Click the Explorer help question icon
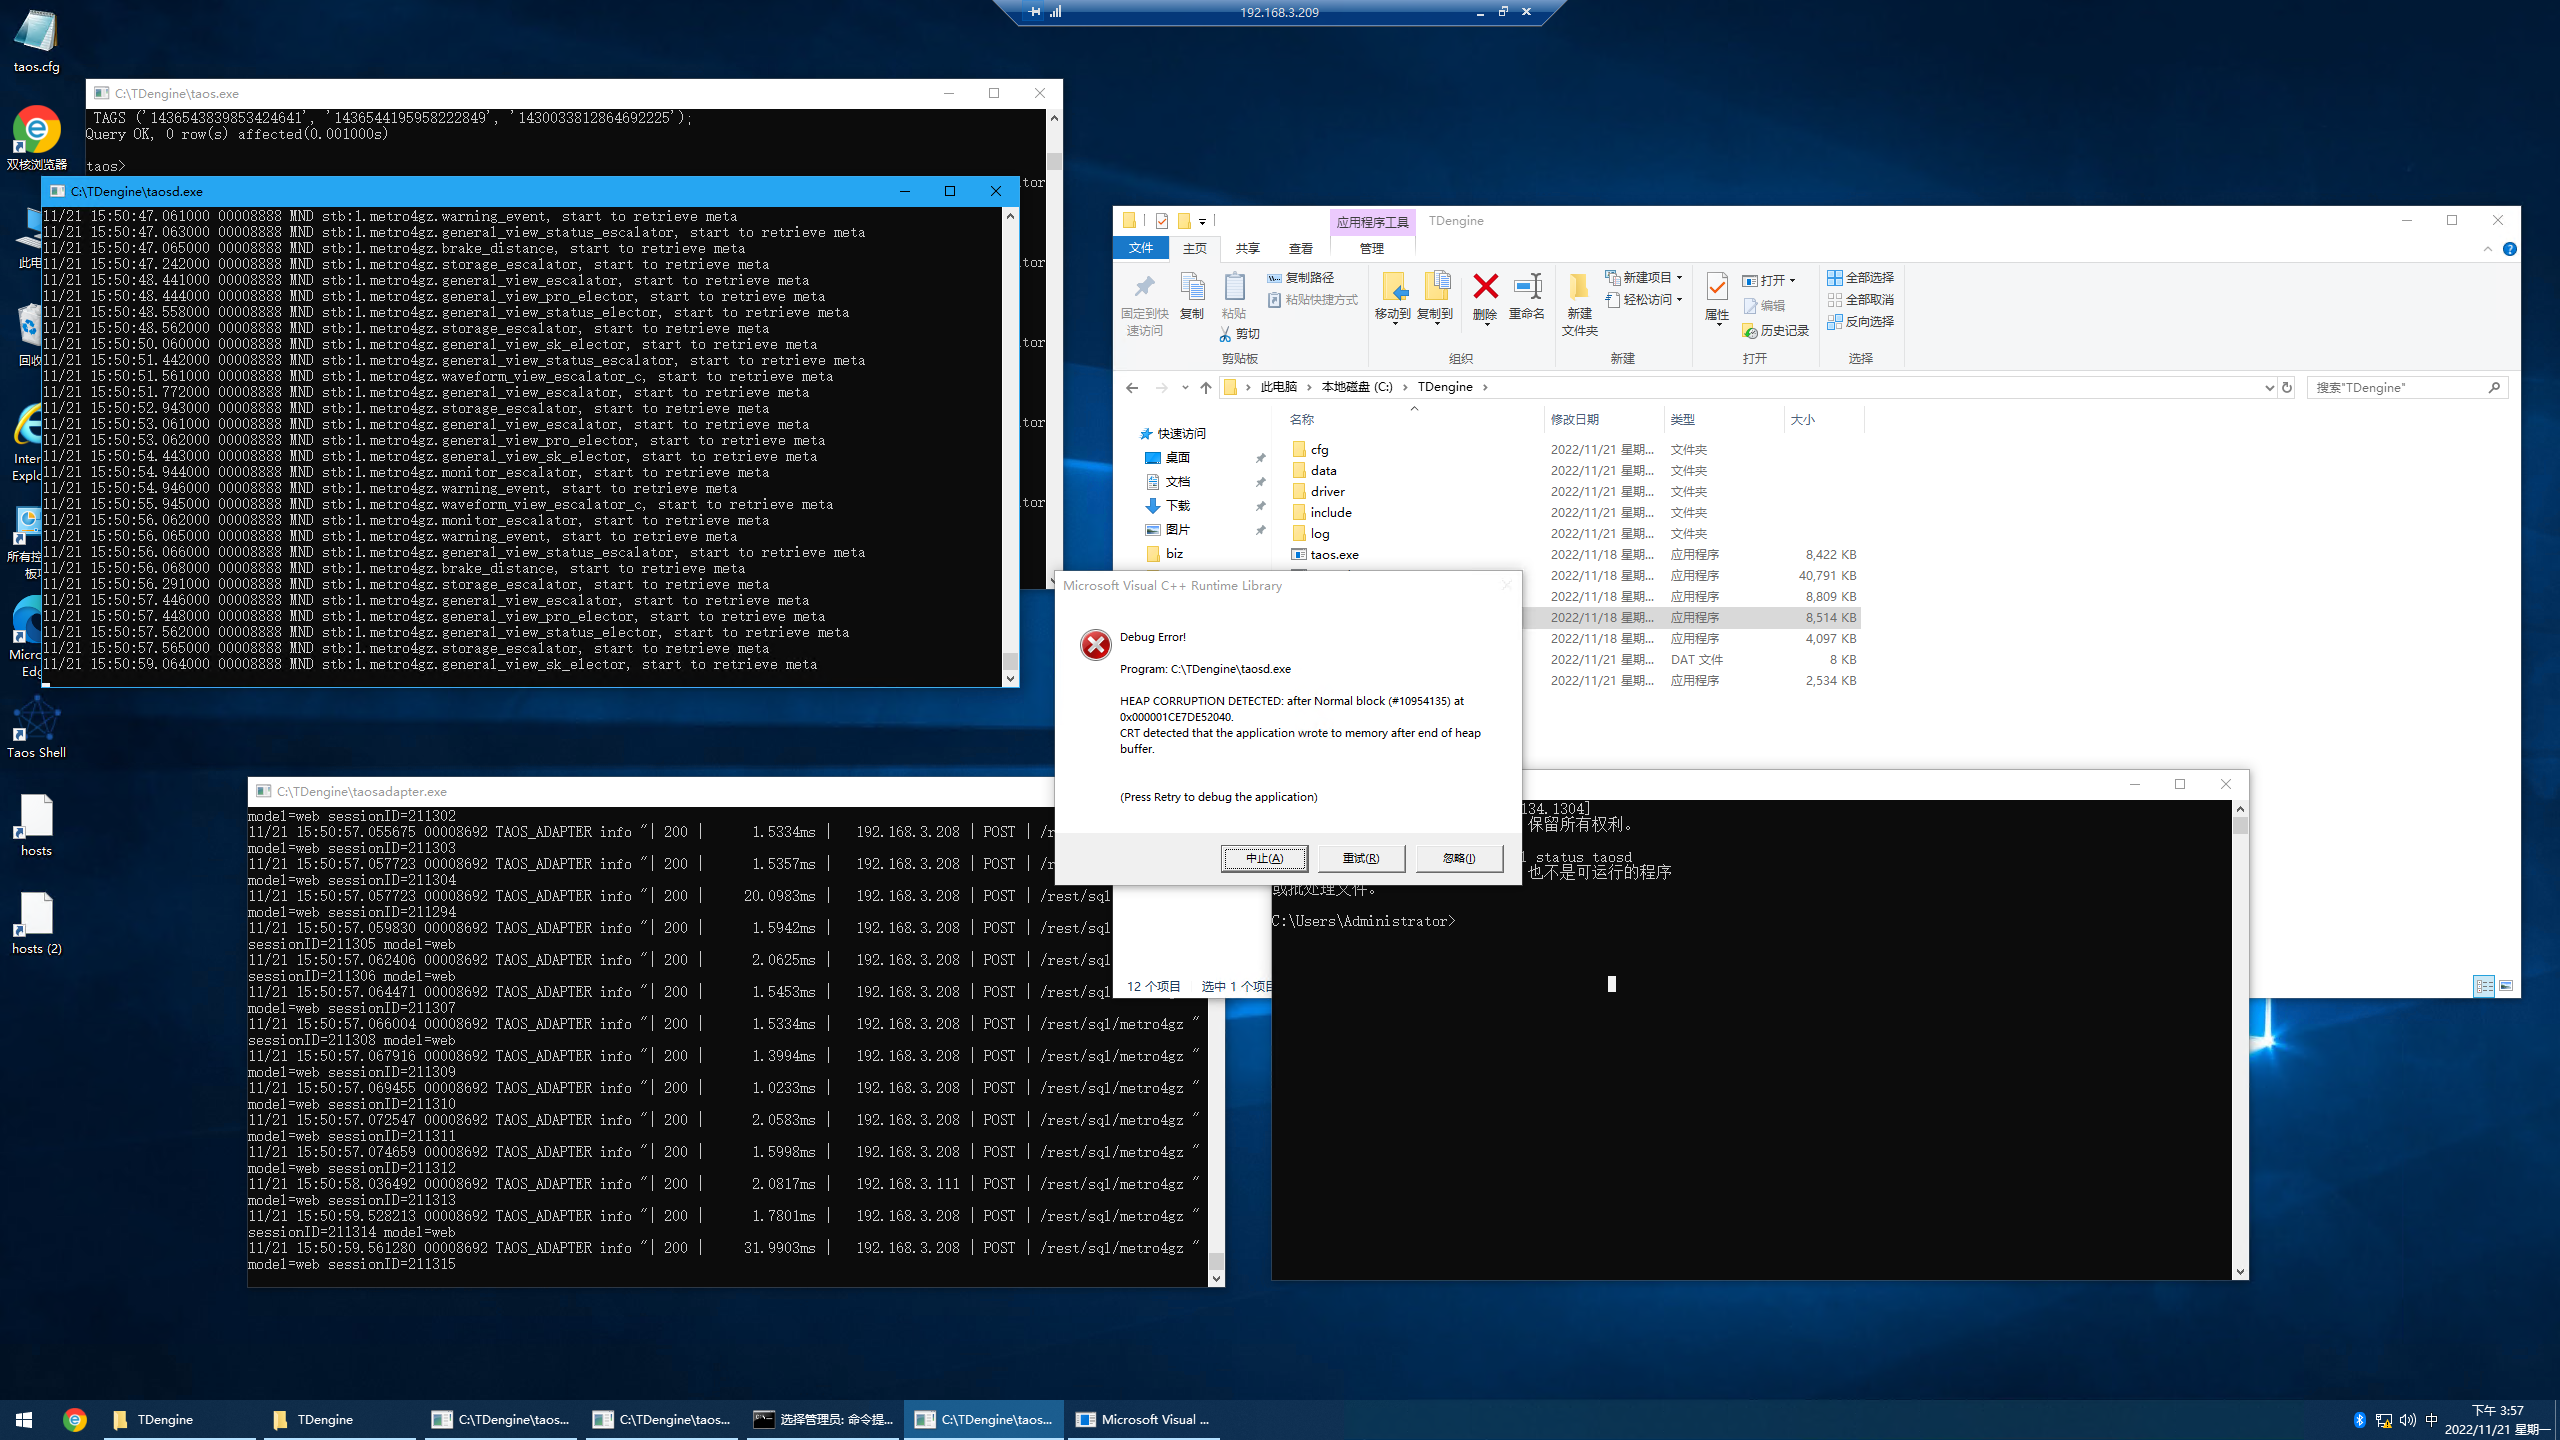 (x=2509, y=249)
